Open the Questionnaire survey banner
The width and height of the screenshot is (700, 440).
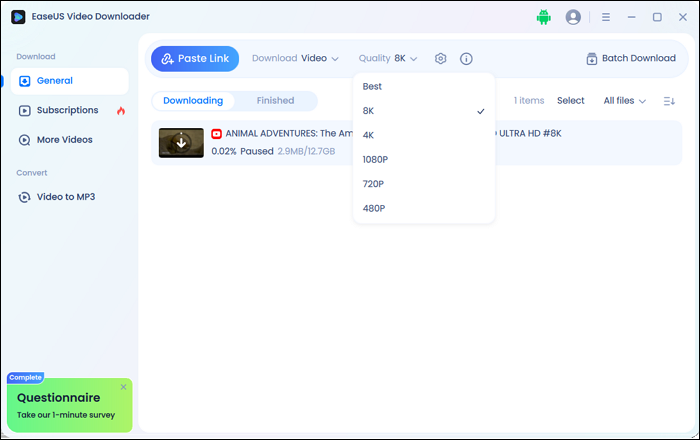tap(70, 405)
